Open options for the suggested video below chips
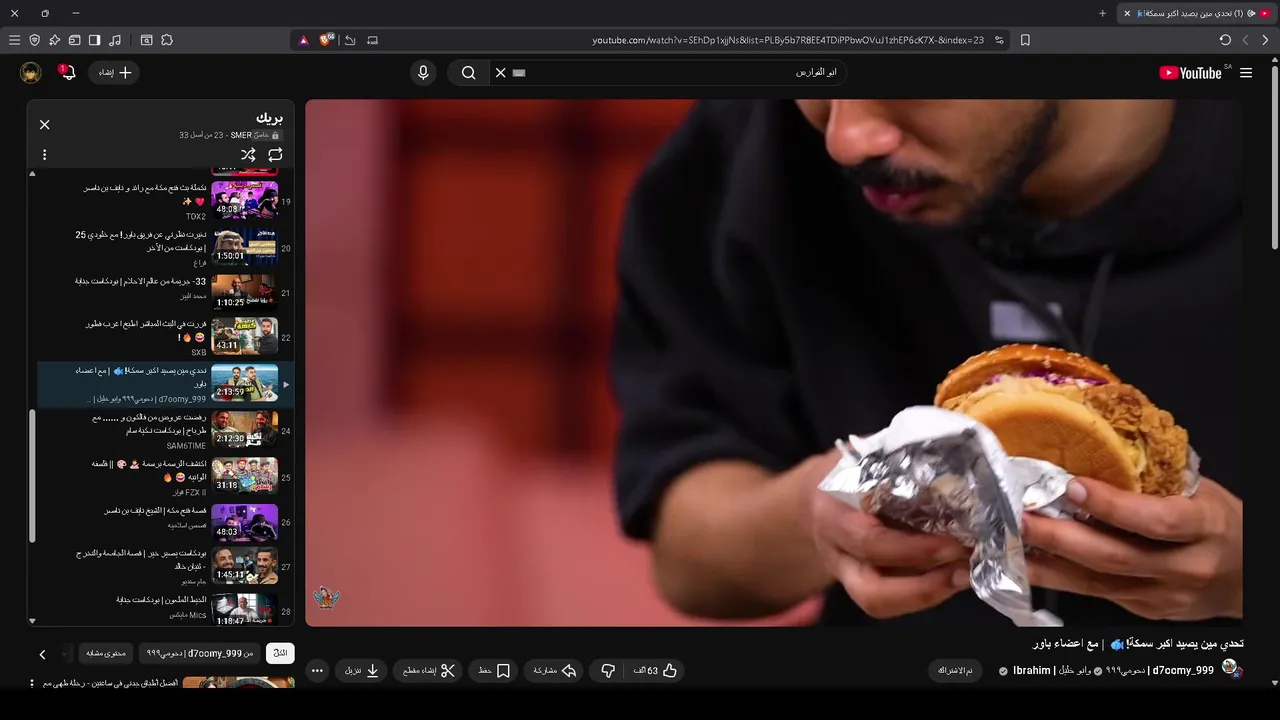Screen dimensions: 1280x720 (32, 684)
